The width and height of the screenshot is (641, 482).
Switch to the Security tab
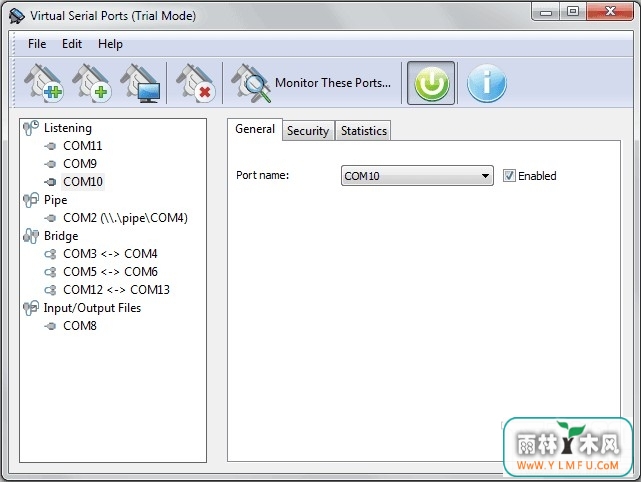[x=308, y=131]
